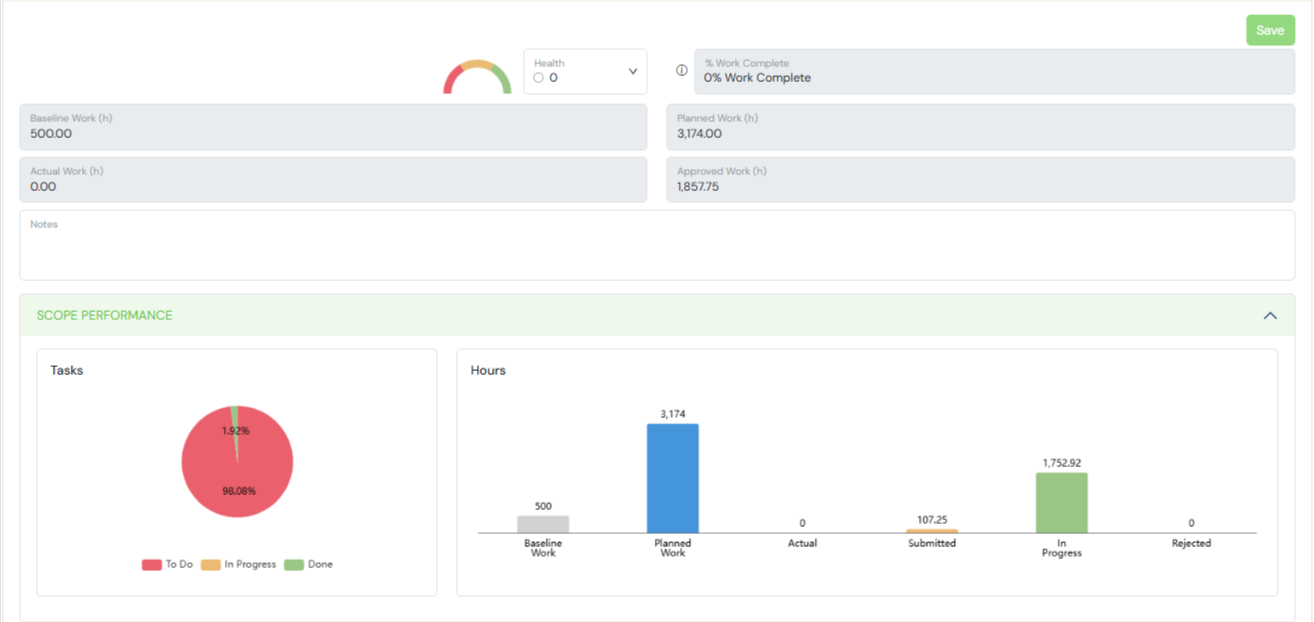Click the Baseline Work (h) field
1314x622 pixels.
click(x=333, y=127)
